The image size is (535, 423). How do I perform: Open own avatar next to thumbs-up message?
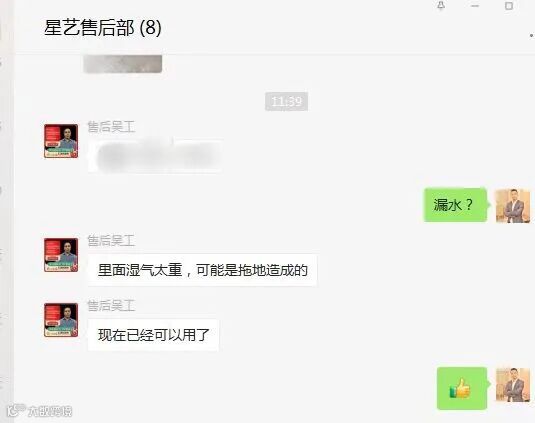pyautogui.click(x=513, y=385)
